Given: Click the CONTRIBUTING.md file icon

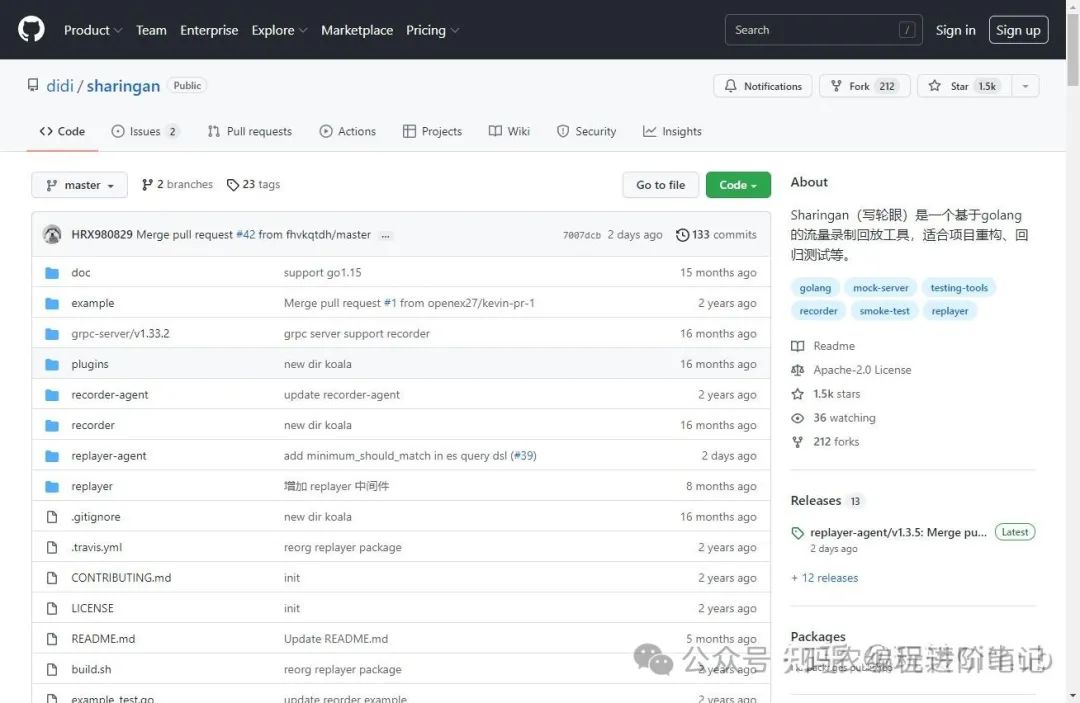Looking at the screenshot, I should 52,578.
